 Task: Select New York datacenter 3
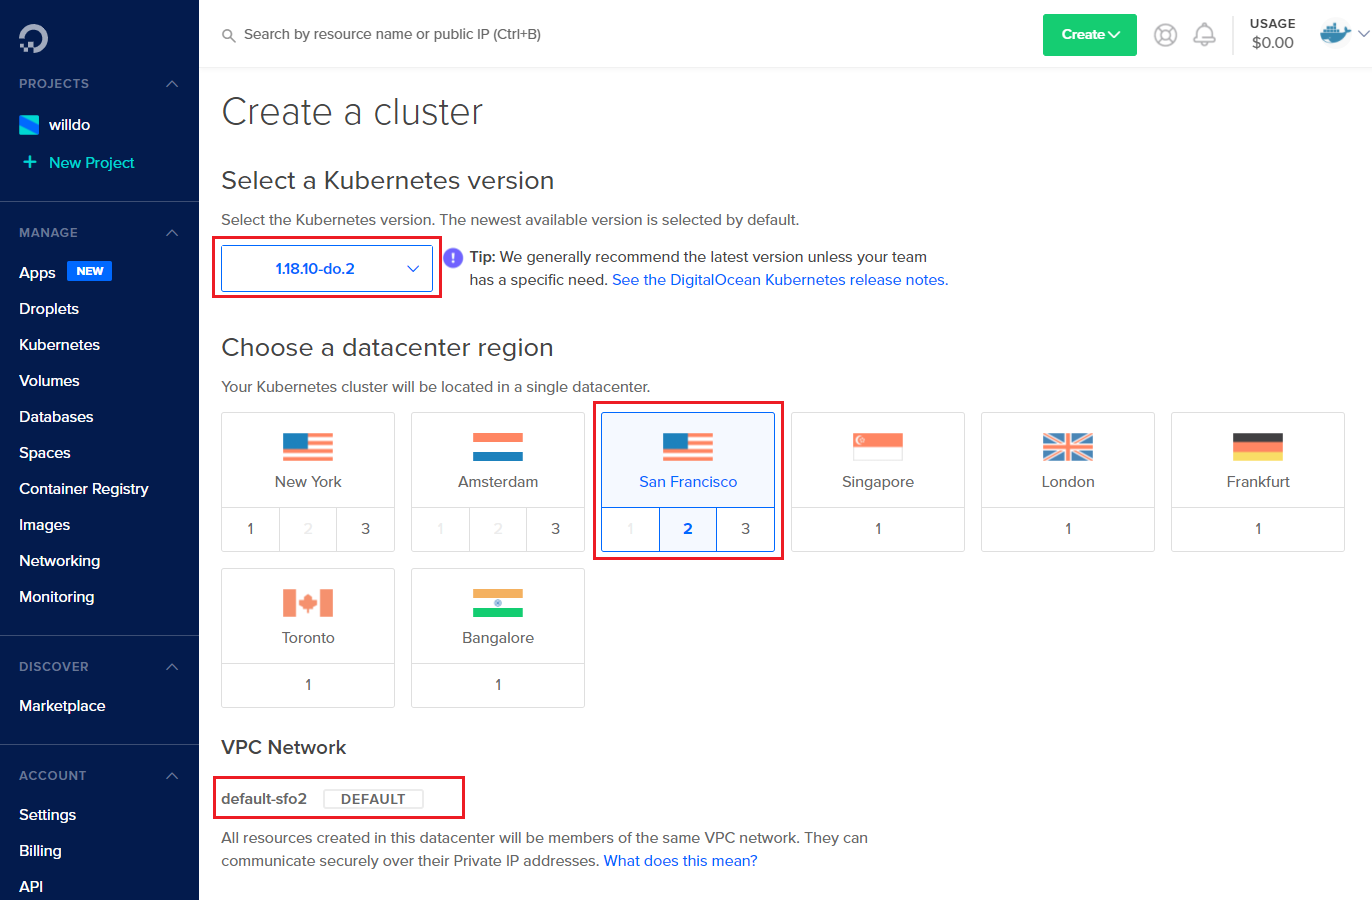365,529
